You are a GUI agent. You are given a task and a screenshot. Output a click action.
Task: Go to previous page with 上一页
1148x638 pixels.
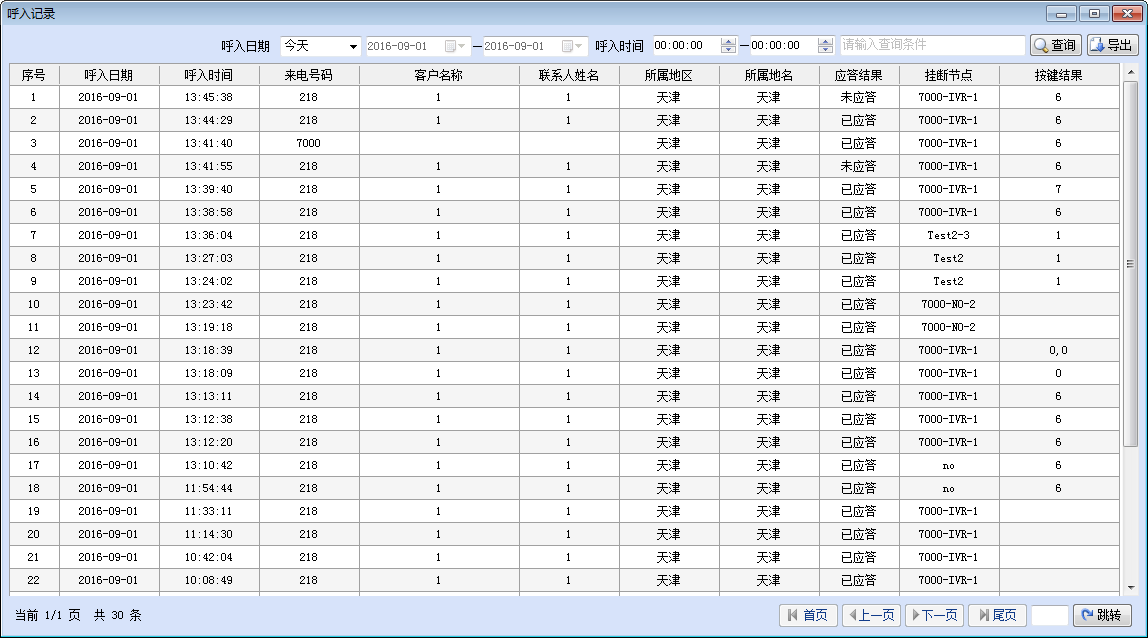(x=870, y=615)
